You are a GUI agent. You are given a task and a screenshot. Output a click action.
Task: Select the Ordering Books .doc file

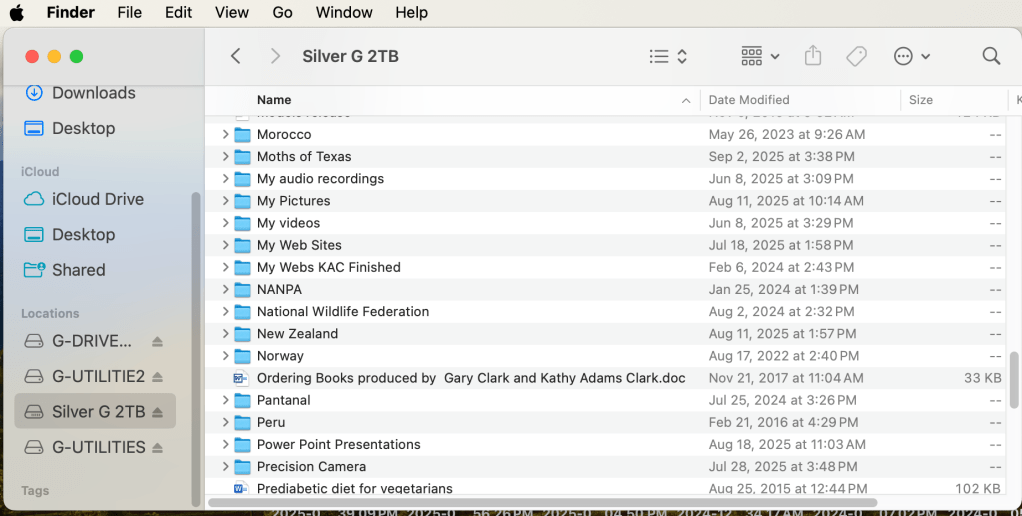470,378
